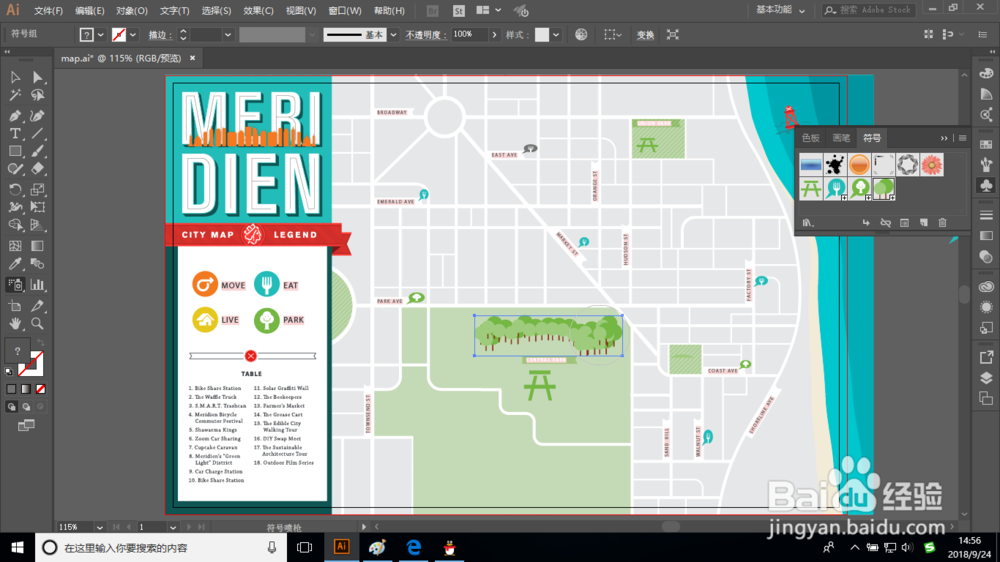Select the Eyedropper tool
Viewport: 1000px width, 562px height.
coord(15,264)
